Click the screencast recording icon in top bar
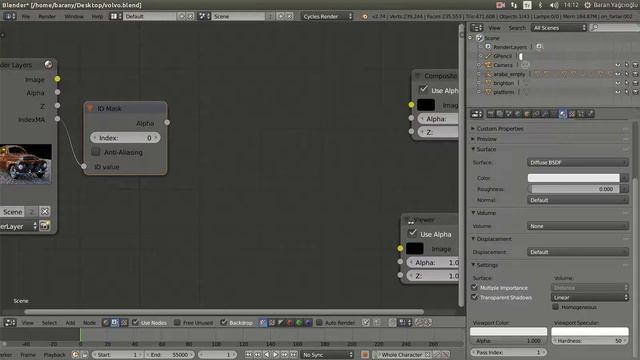This screenshot has width=640, height=360. click(x=500, y=5)
